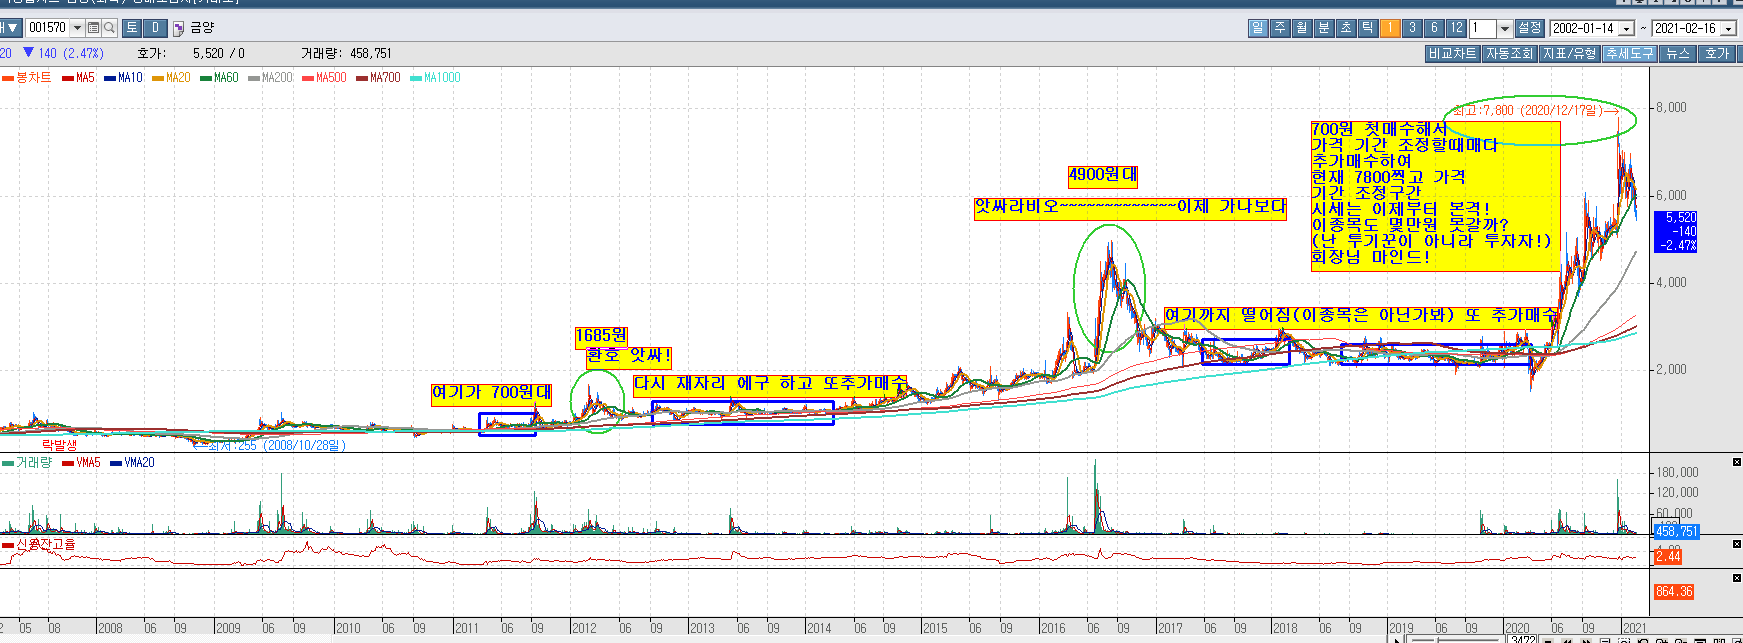Open the stock code 001570 dropdown arrow
Image resolution: width=1743 pixels, height=643 pixels.
tap(77, 28)
